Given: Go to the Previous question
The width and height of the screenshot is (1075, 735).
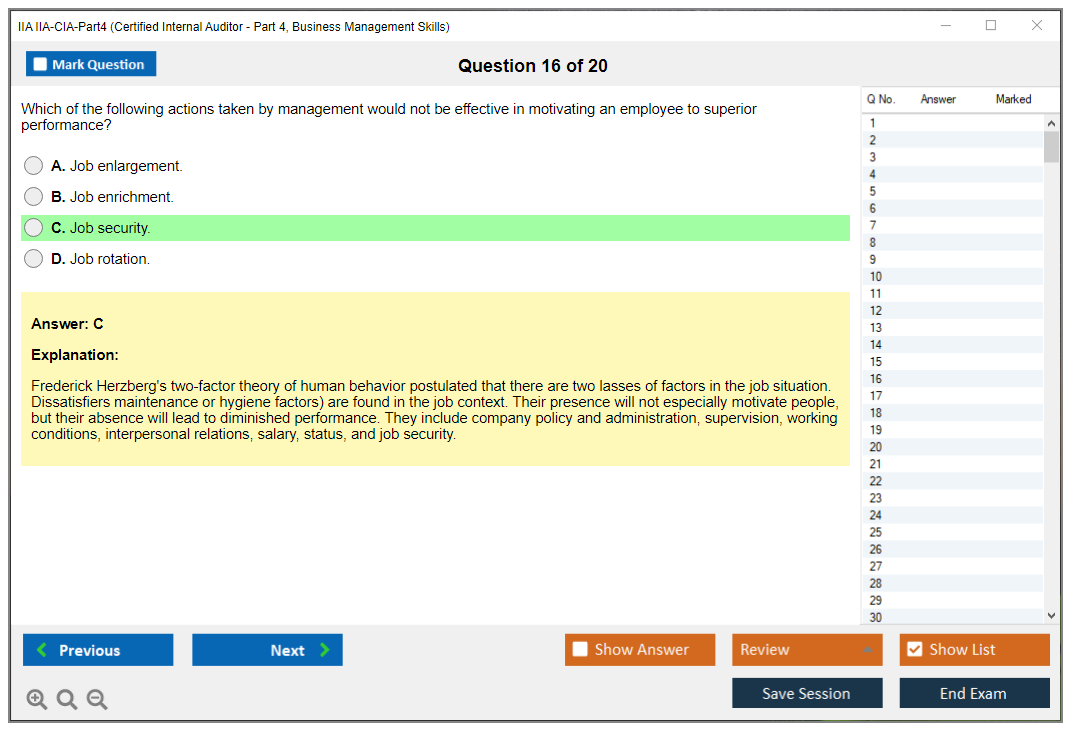Looking at the screenshot, I should point(98,650).
